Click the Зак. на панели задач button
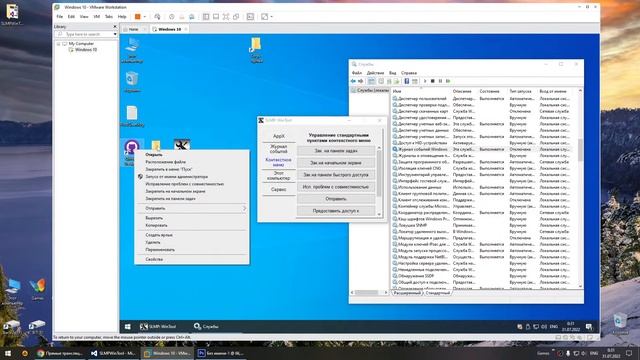The image size is (640, 360). pyautogui.click(x=336, y=151)
